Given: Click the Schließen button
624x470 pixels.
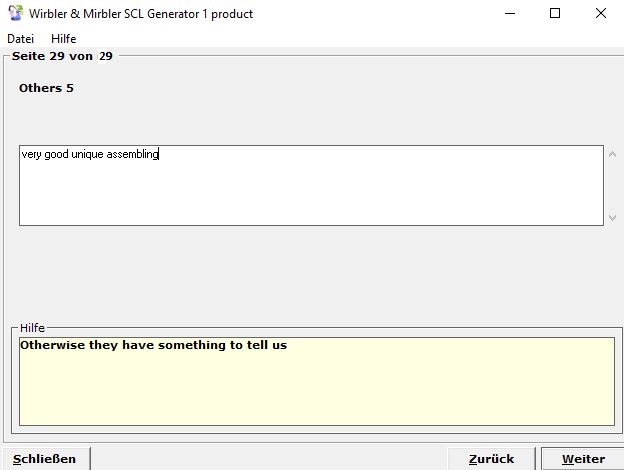Looking at the screenshot, I should point(45,459).
